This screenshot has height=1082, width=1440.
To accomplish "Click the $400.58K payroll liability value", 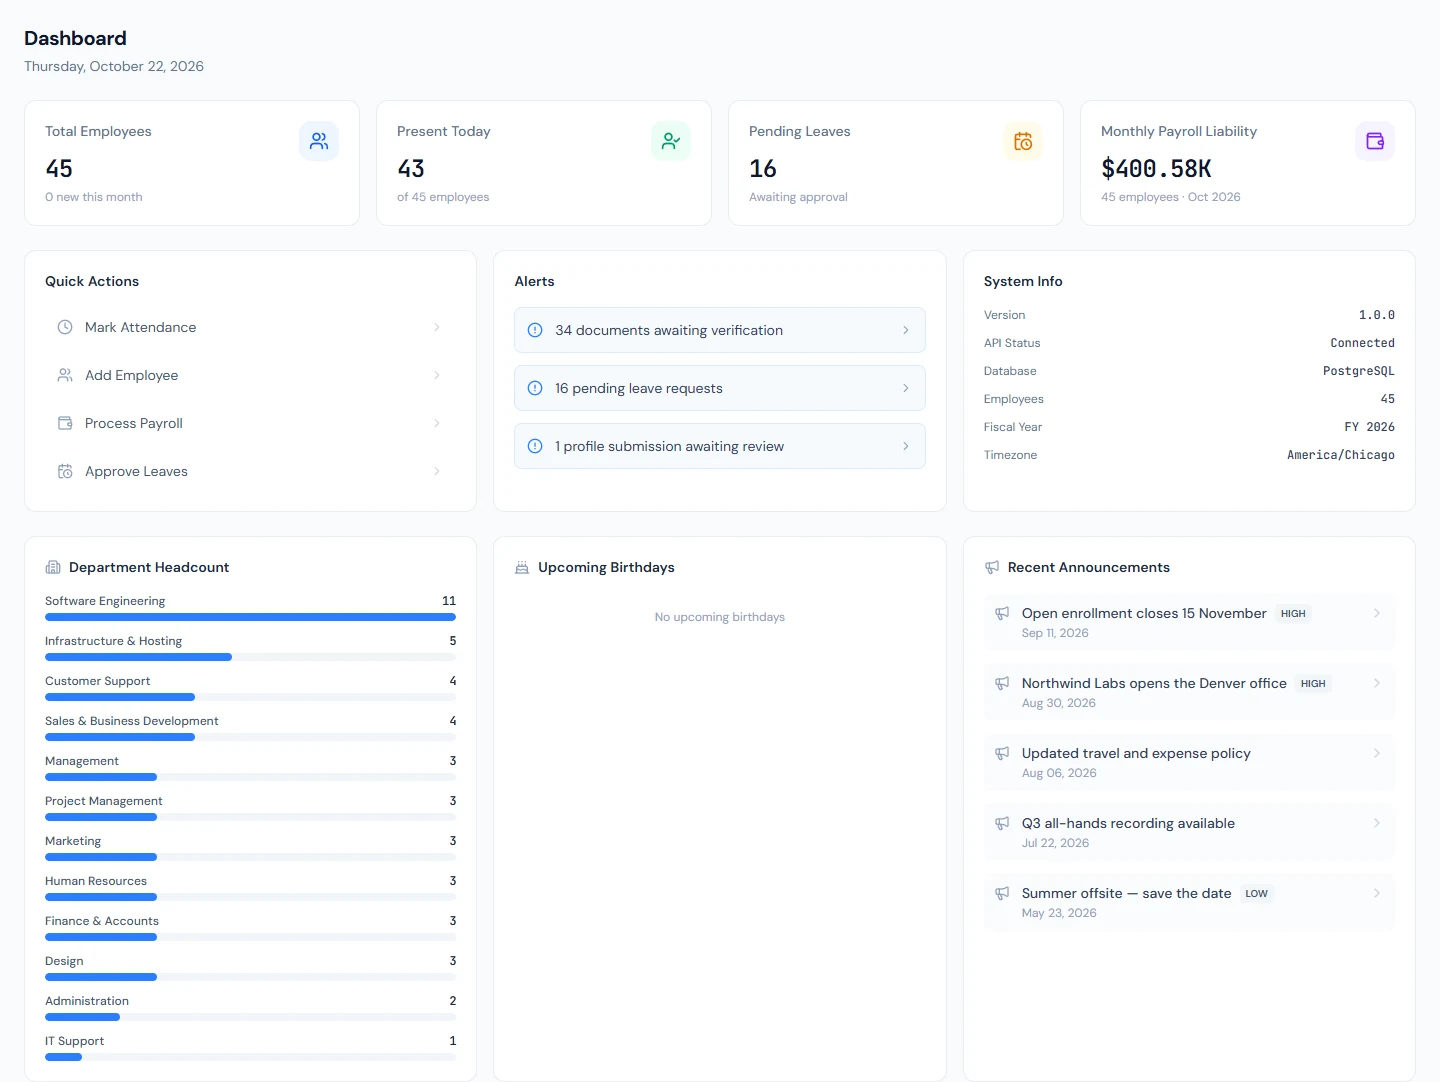I will pyautogui.click(x=1156, y=169).
